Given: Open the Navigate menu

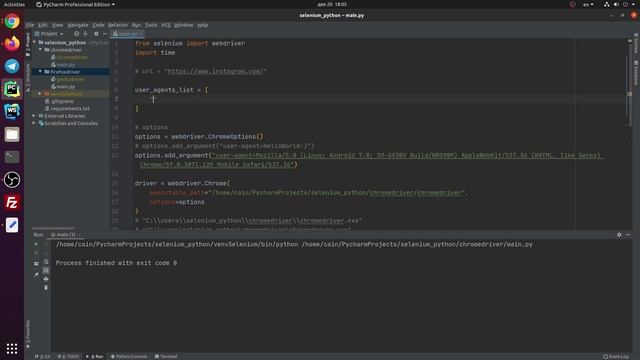Looking at the screenshot, I should point(78,25).
